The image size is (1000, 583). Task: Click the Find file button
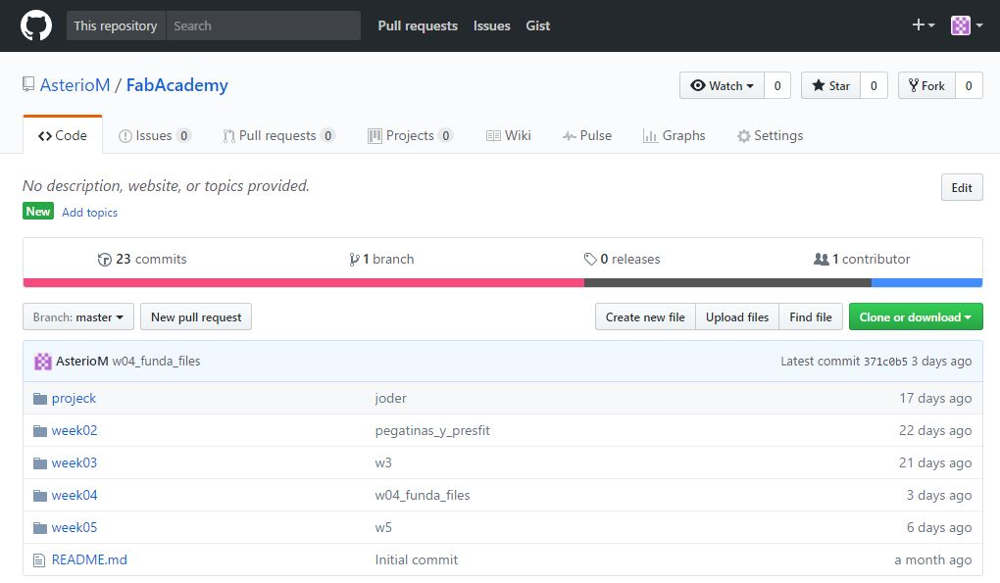811,317
